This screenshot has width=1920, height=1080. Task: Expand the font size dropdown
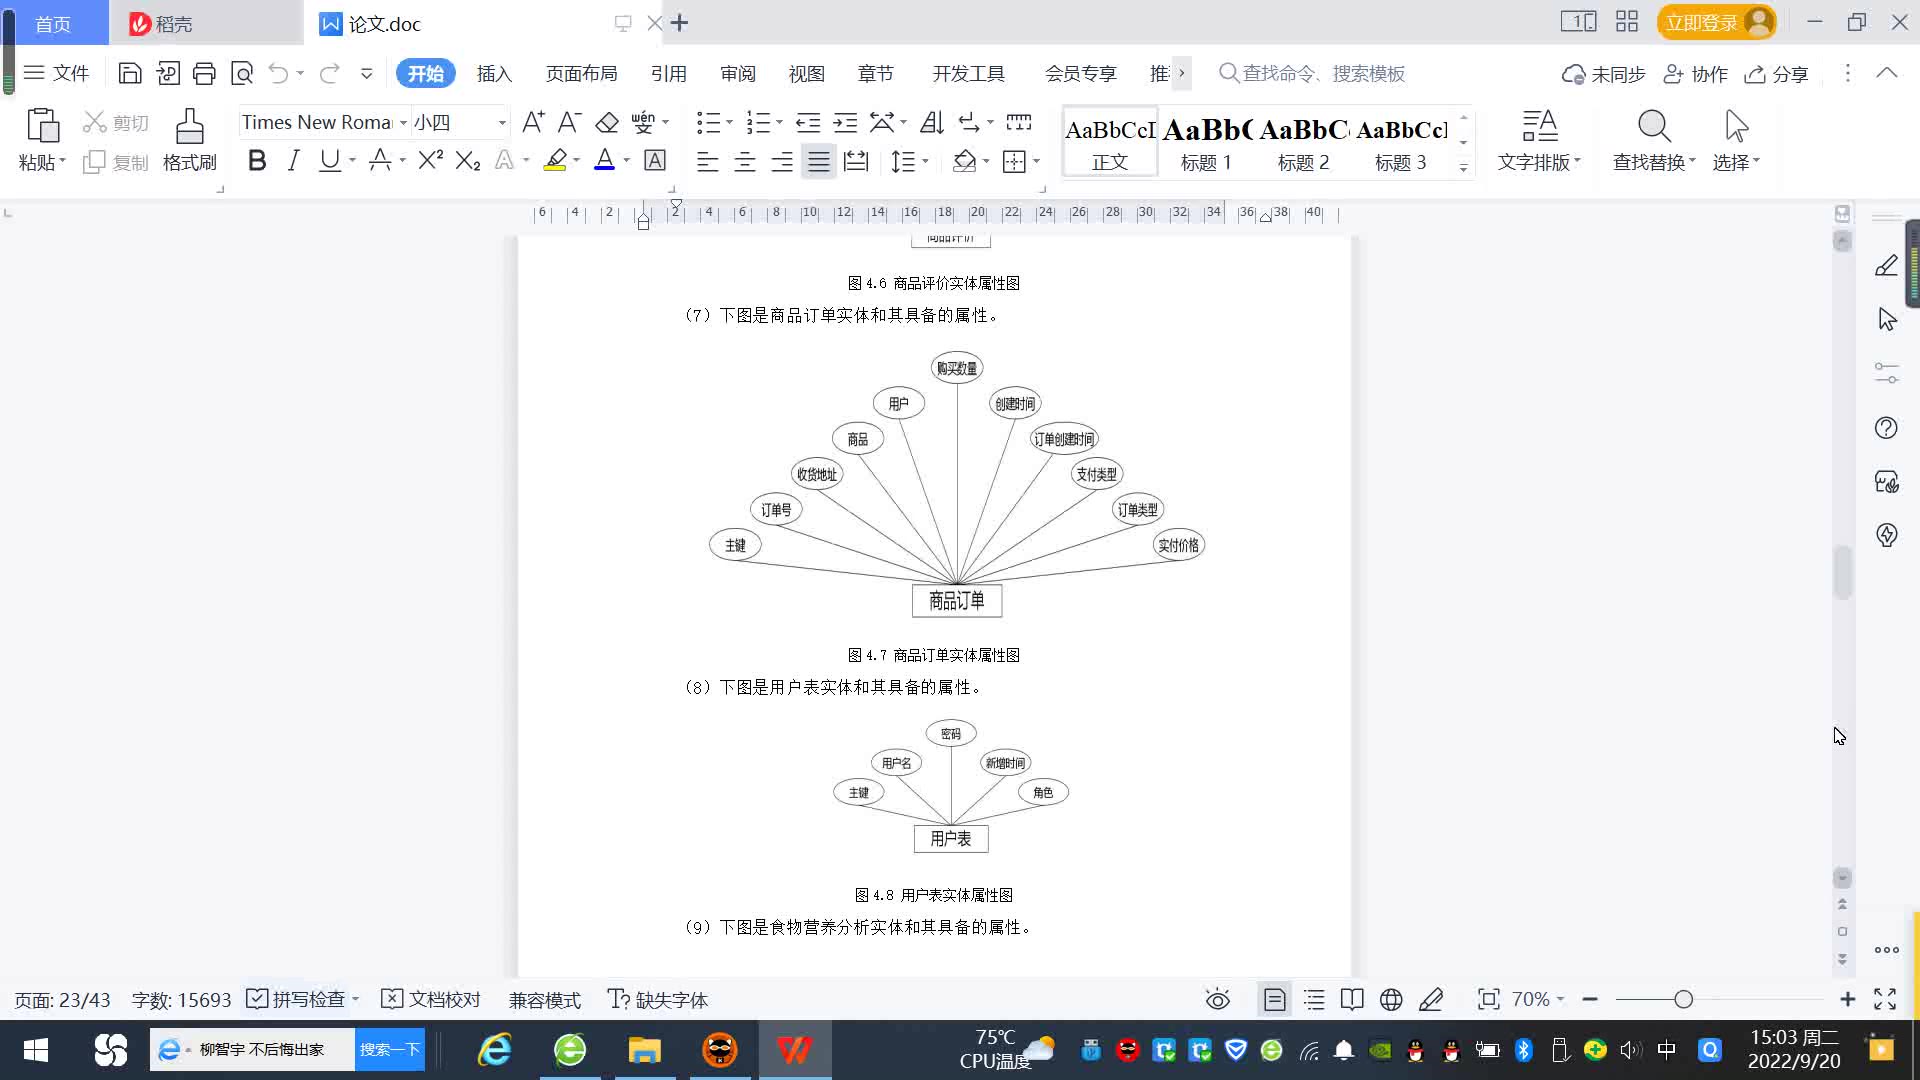pyautogui.click(x=502, y=123)
